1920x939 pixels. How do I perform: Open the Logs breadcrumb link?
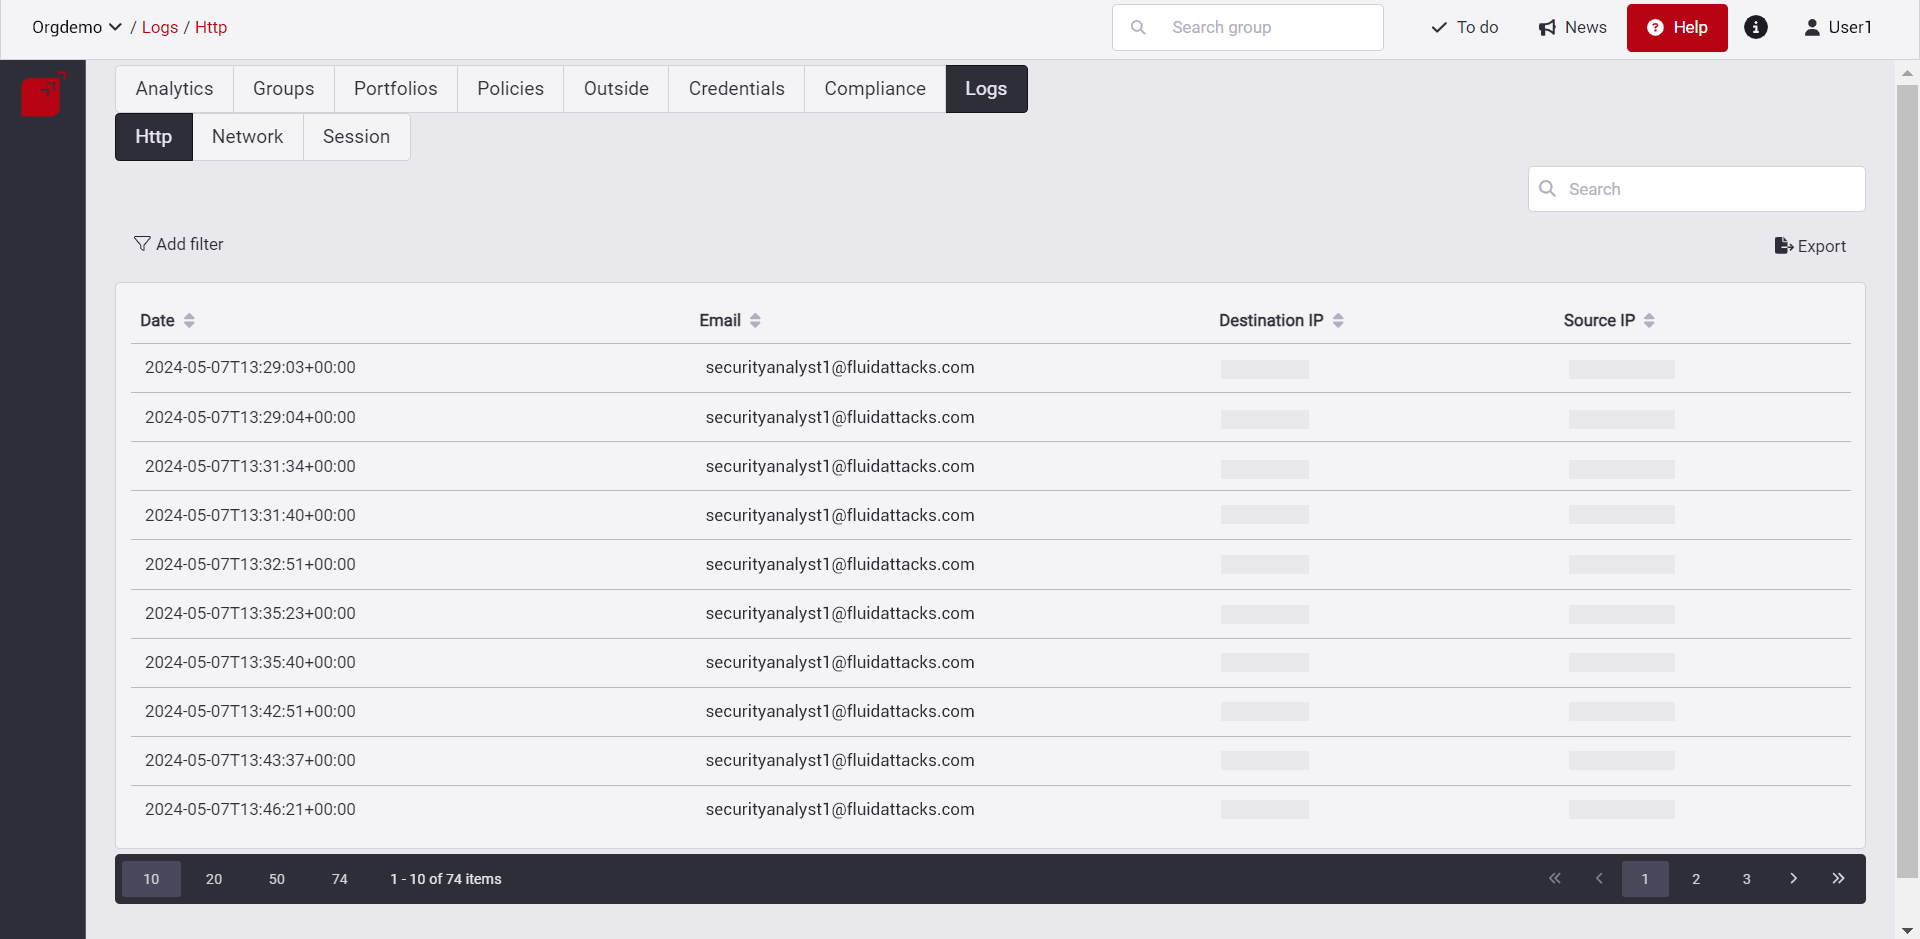(160, 27)
